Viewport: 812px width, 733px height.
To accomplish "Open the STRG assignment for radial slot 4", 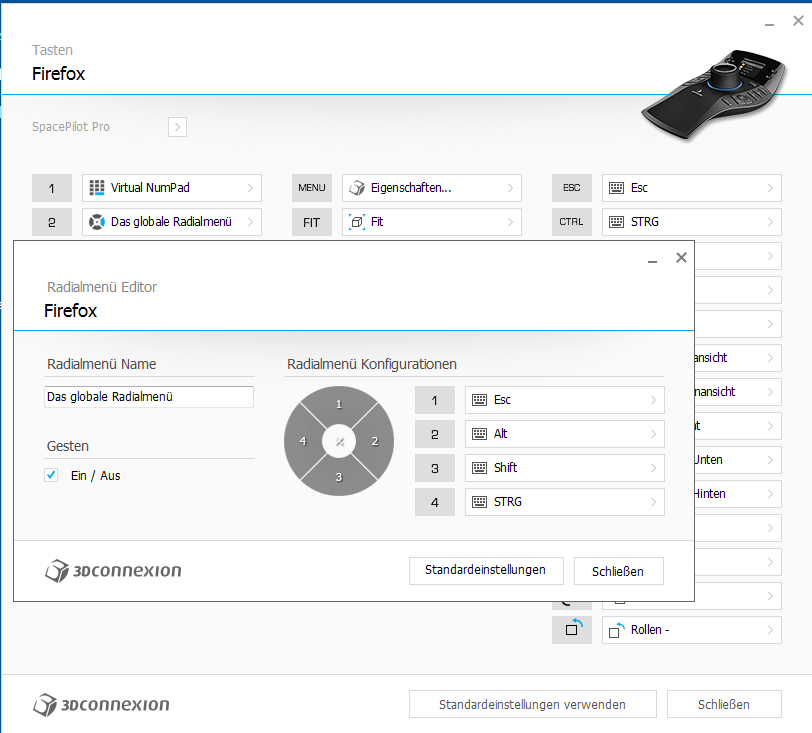I will pos(564,502).
